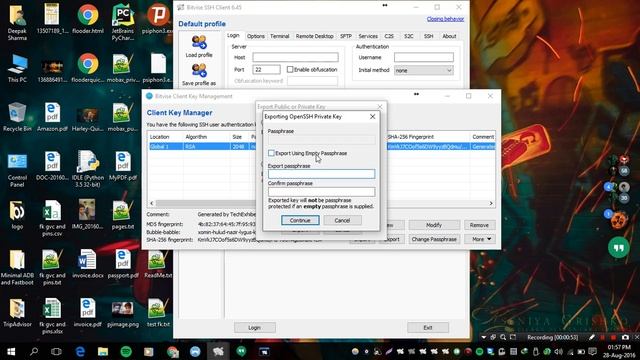Click Continue in the Exporting OpenSSH Private Key dialog

coord(300,220)
